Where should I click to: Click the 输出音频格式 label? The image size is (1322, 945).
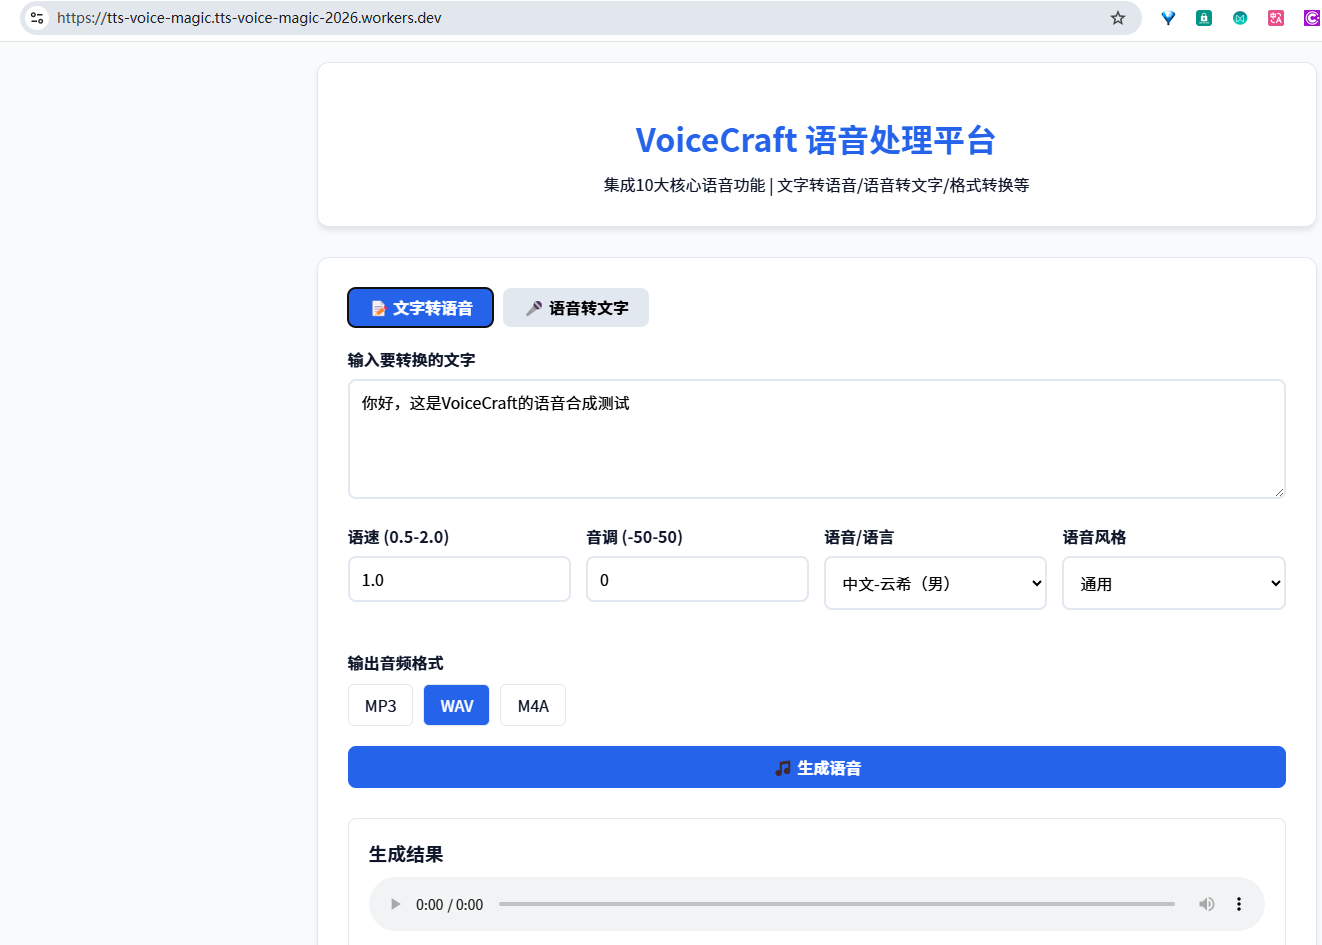pyautogui.click(x=395, y=663)
